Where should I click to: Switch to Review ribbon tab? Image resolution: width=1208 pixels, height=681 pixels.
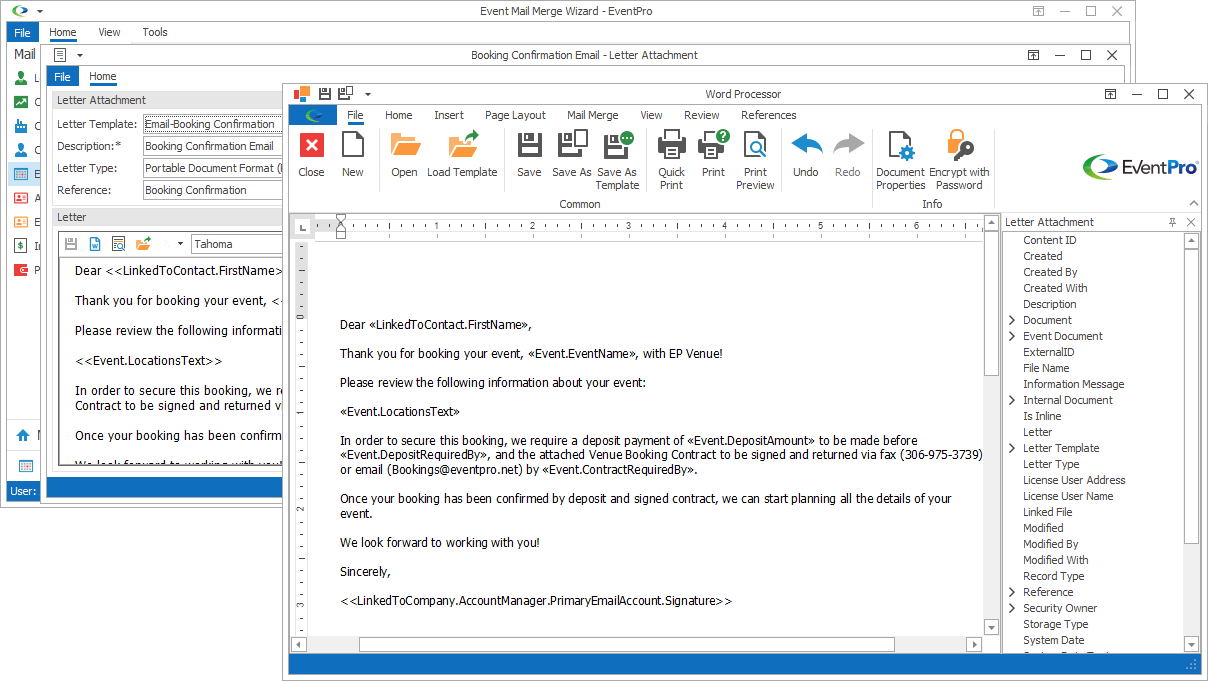pyautogui.click(x=702, y=115)
